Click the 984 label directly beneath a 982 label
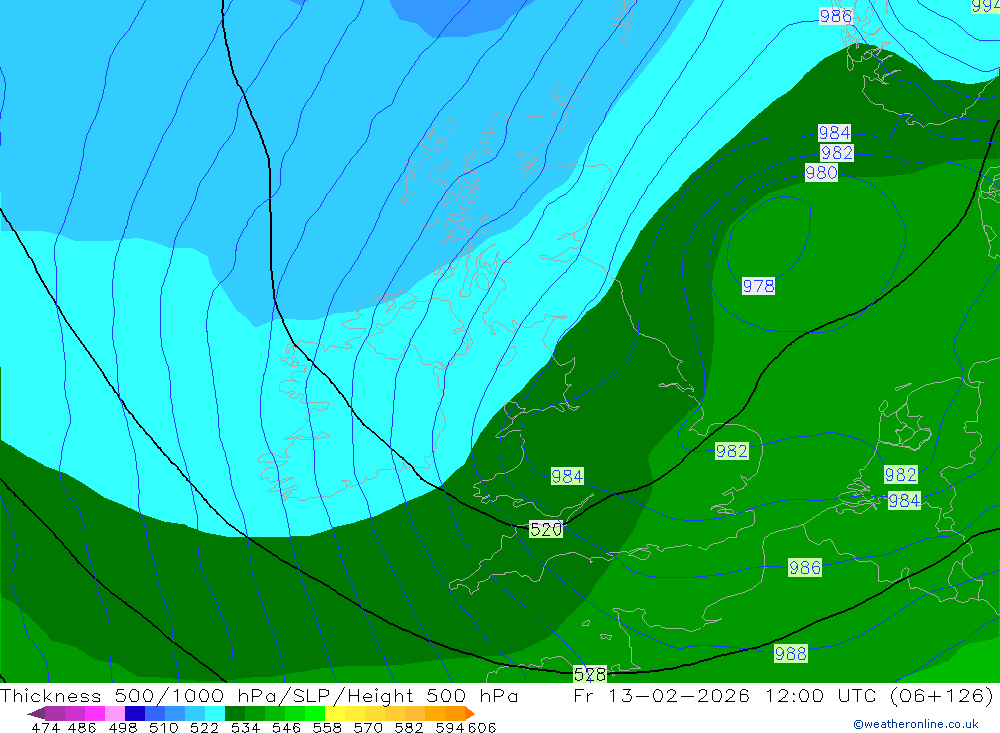The width and height of the screenshot is (1000, 733). pyautogui.click(x=904, y=501)
